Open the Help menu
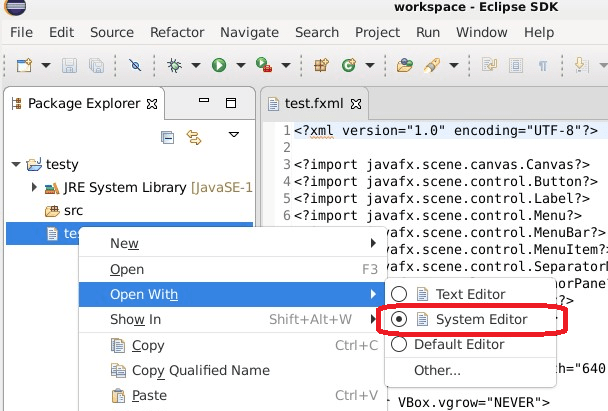This screenshot has width=608, height=411. [539, 33]
